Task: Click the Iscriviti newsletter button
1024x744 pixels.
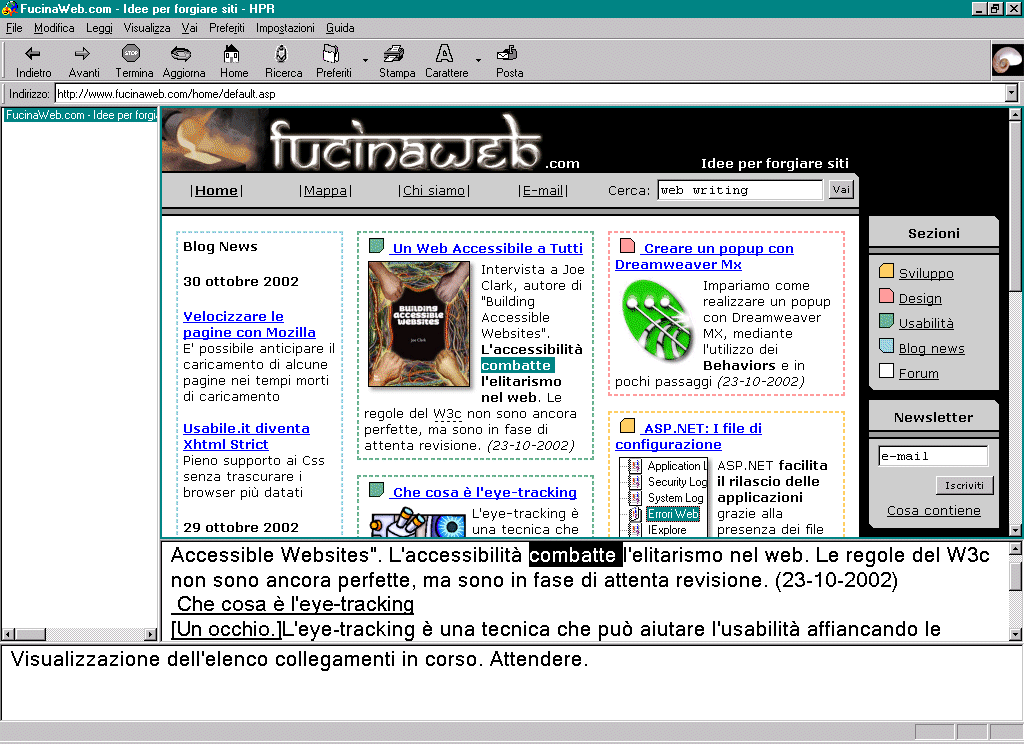Action: pos(965,485)
